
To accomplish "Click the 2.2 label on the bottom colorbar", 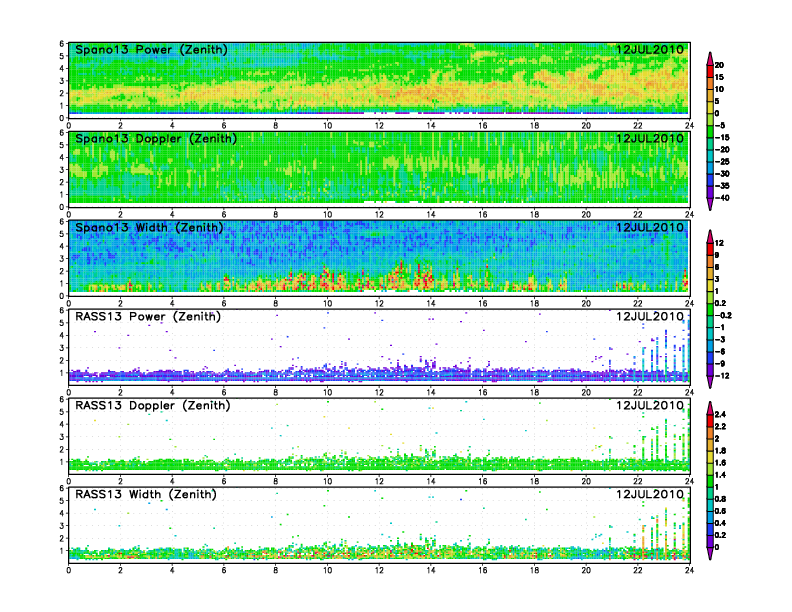I will (721, 427).
